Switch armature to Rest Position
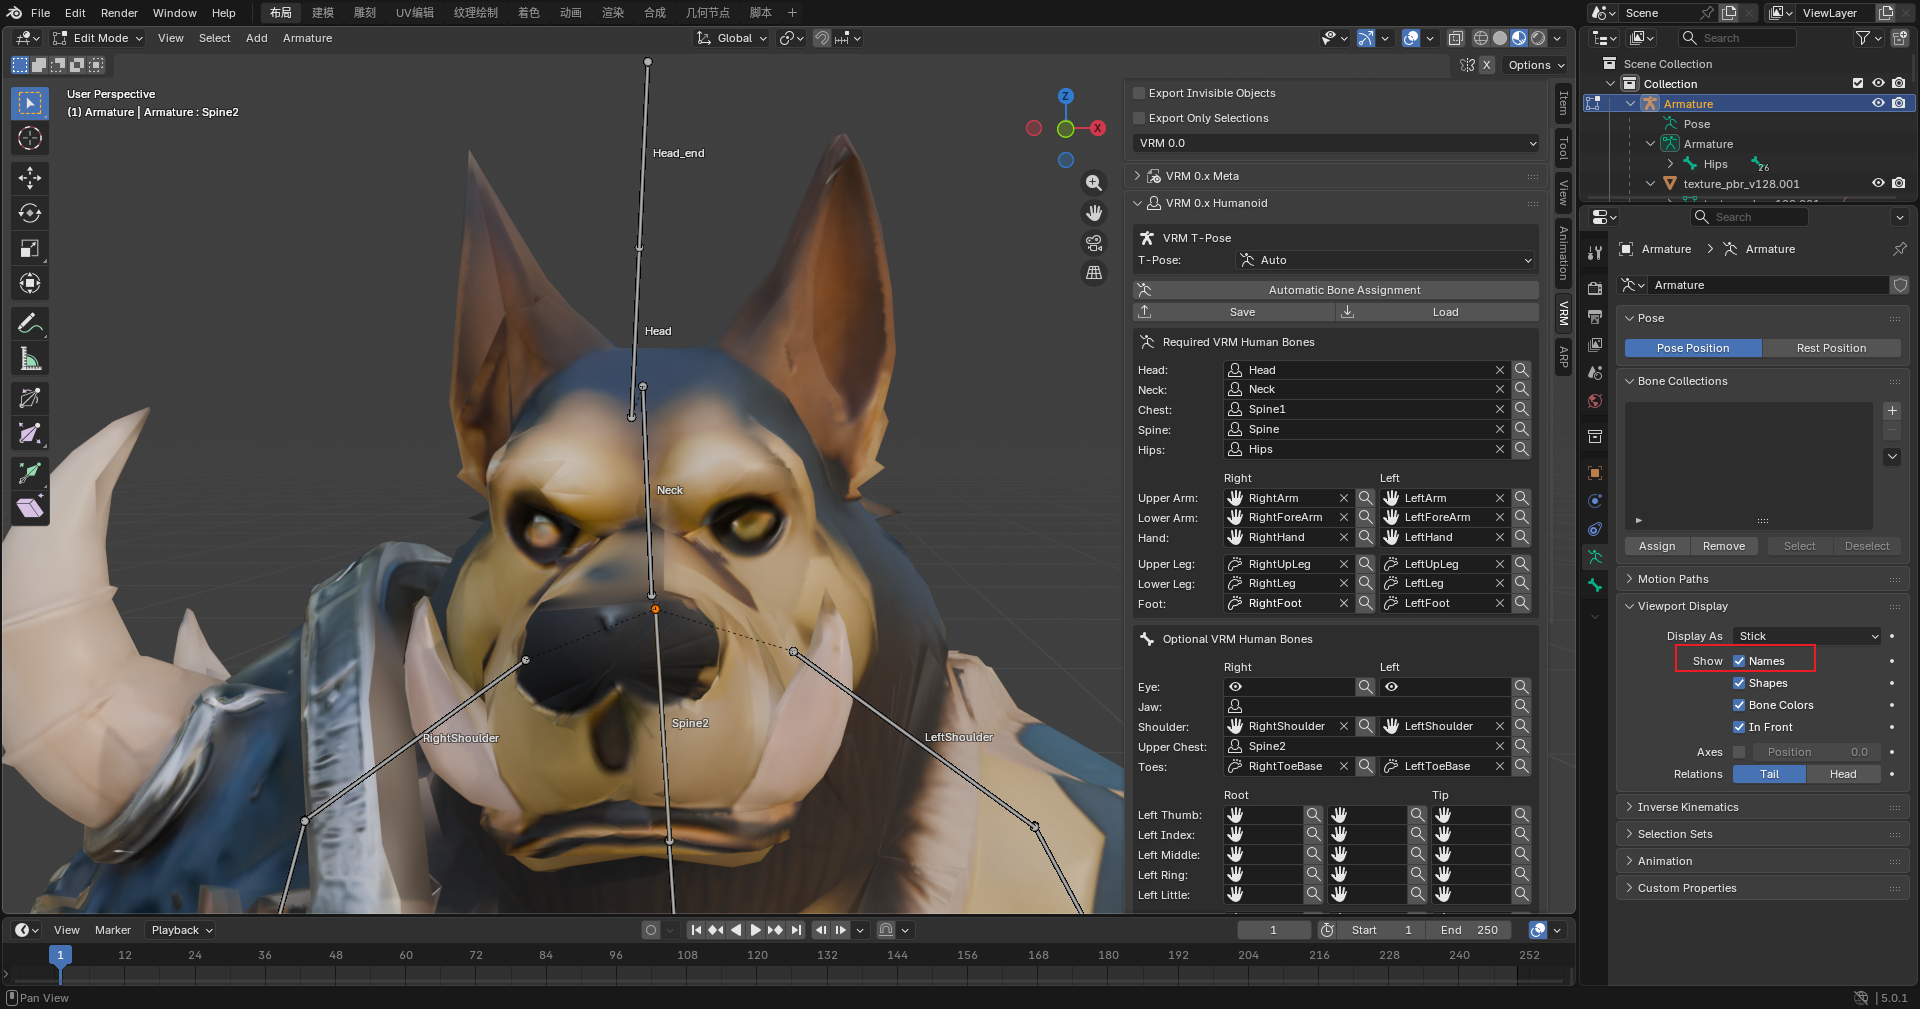Image resolution: width=1920 pixels, height=1009 pixels. 1831,348
